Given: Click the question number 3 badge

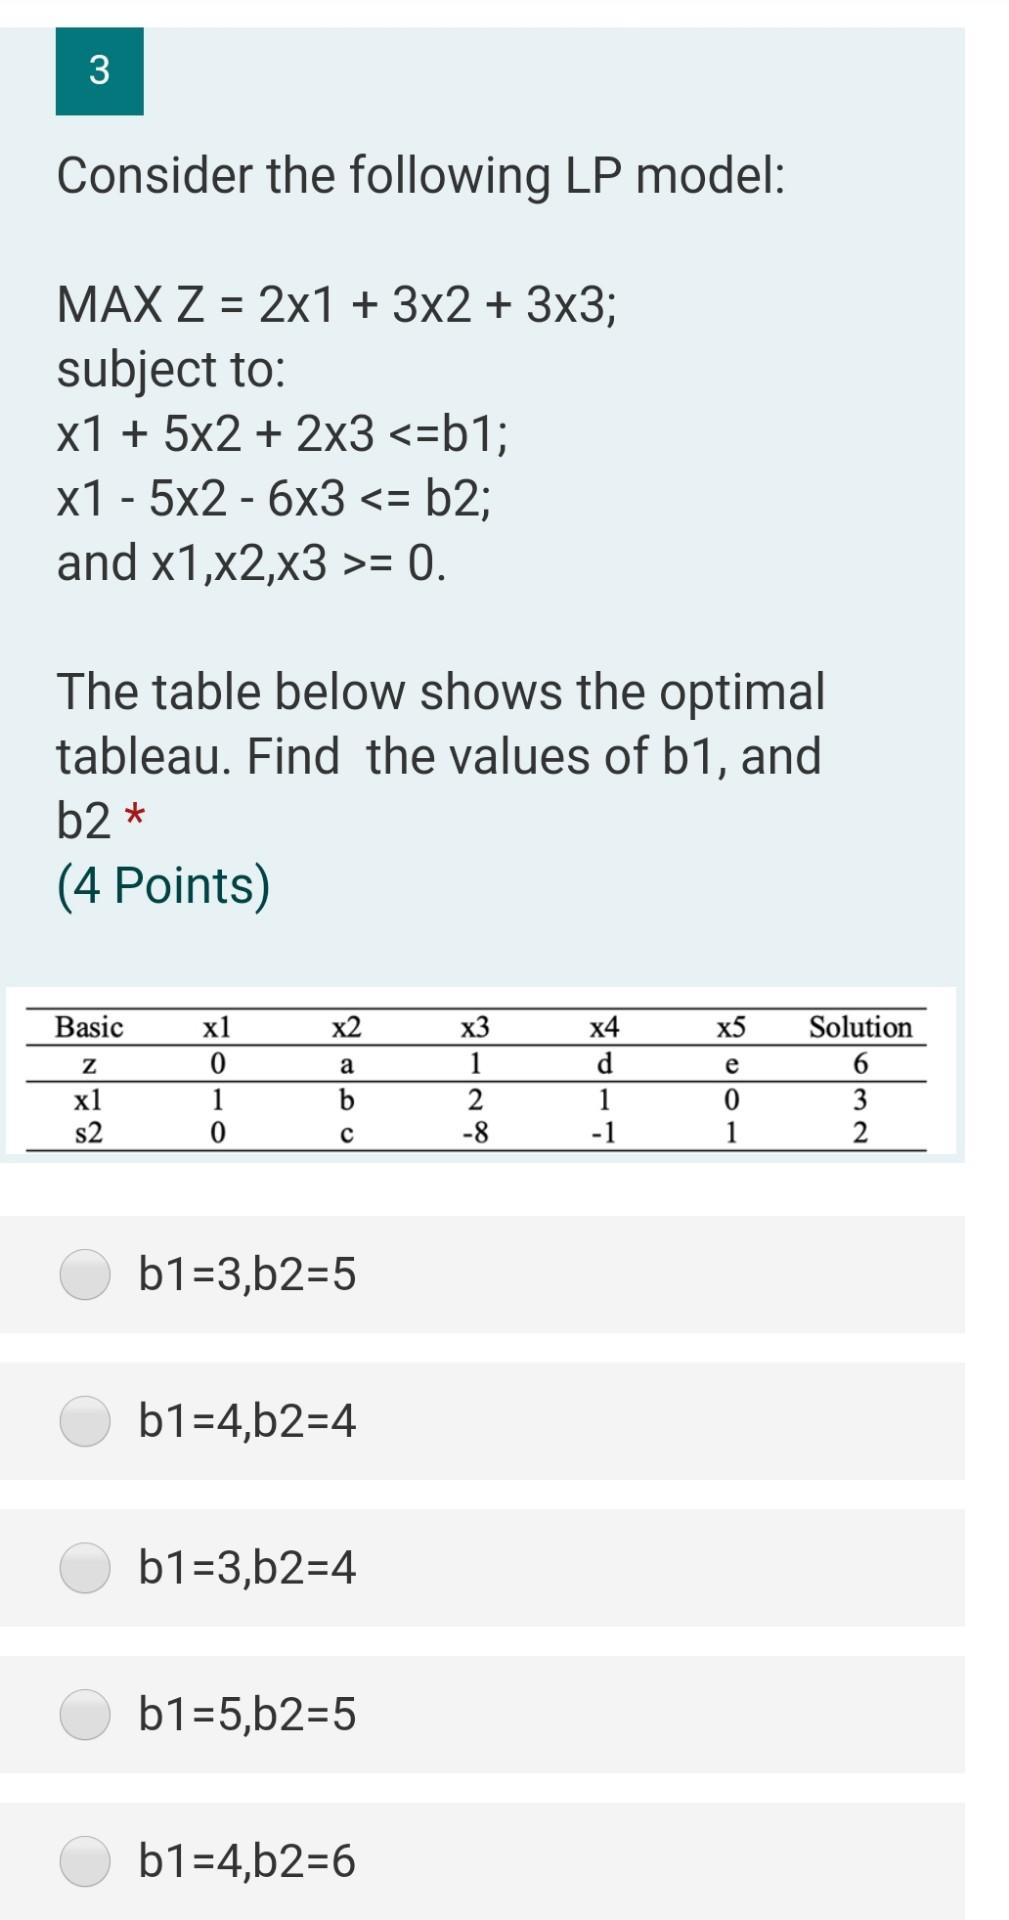Looking at the screenshot, I should point(97,73).
